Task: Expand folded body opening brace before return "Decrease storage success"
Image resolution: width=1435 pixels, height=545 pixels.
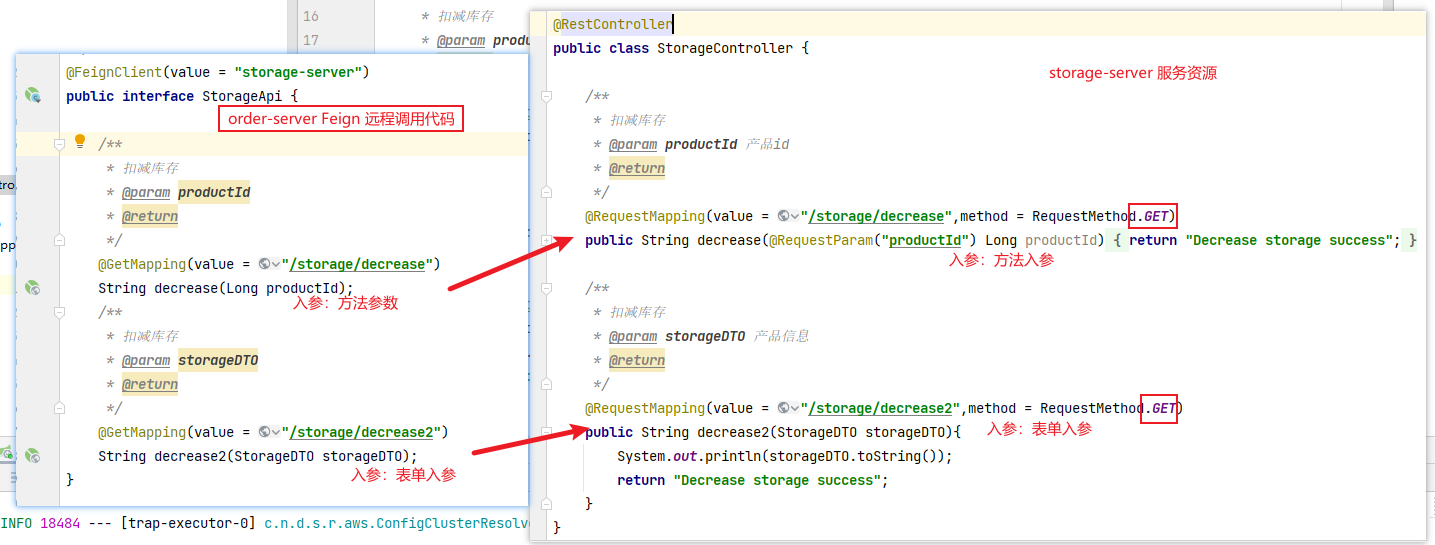Action: coord(1119,240)
